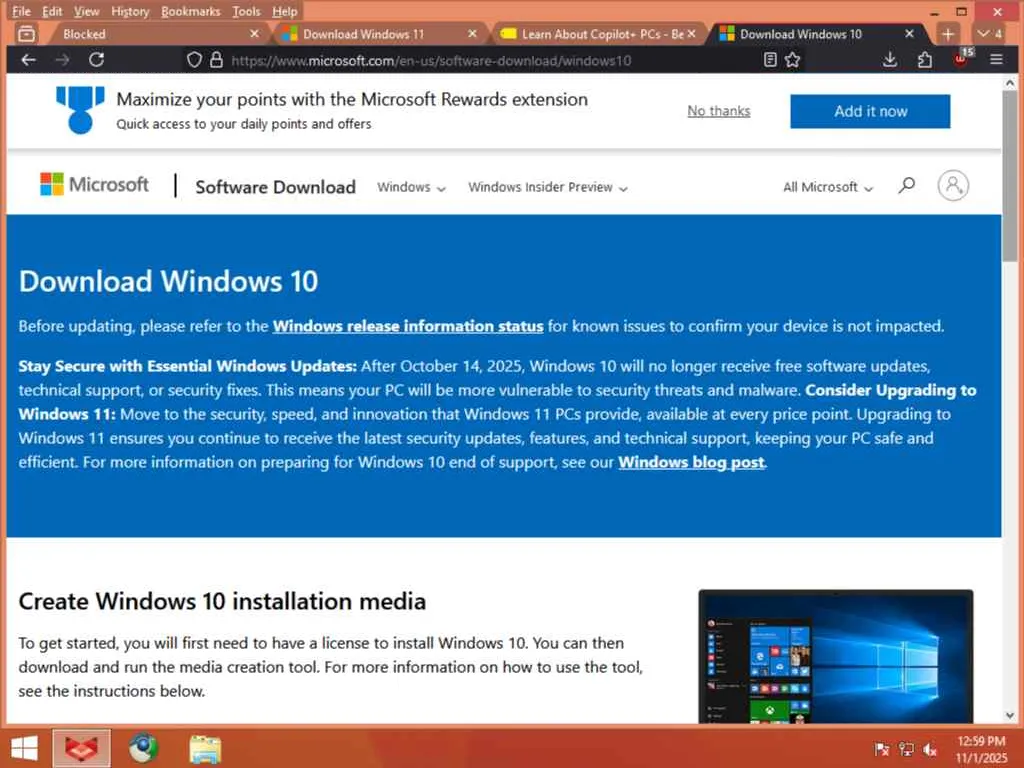Open File Explorer from the taskbar
The width and height of the screenshot is (1024, 768).
[205, 749]
